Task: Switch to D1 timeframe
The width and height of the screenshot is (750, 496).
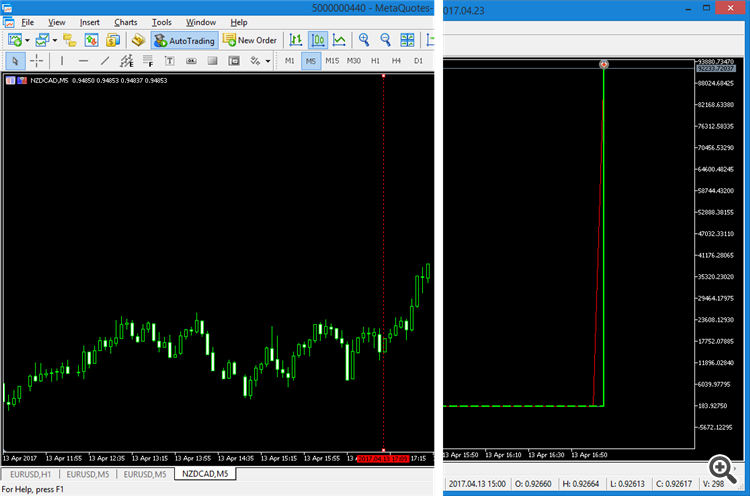Action: pos(418,61)
